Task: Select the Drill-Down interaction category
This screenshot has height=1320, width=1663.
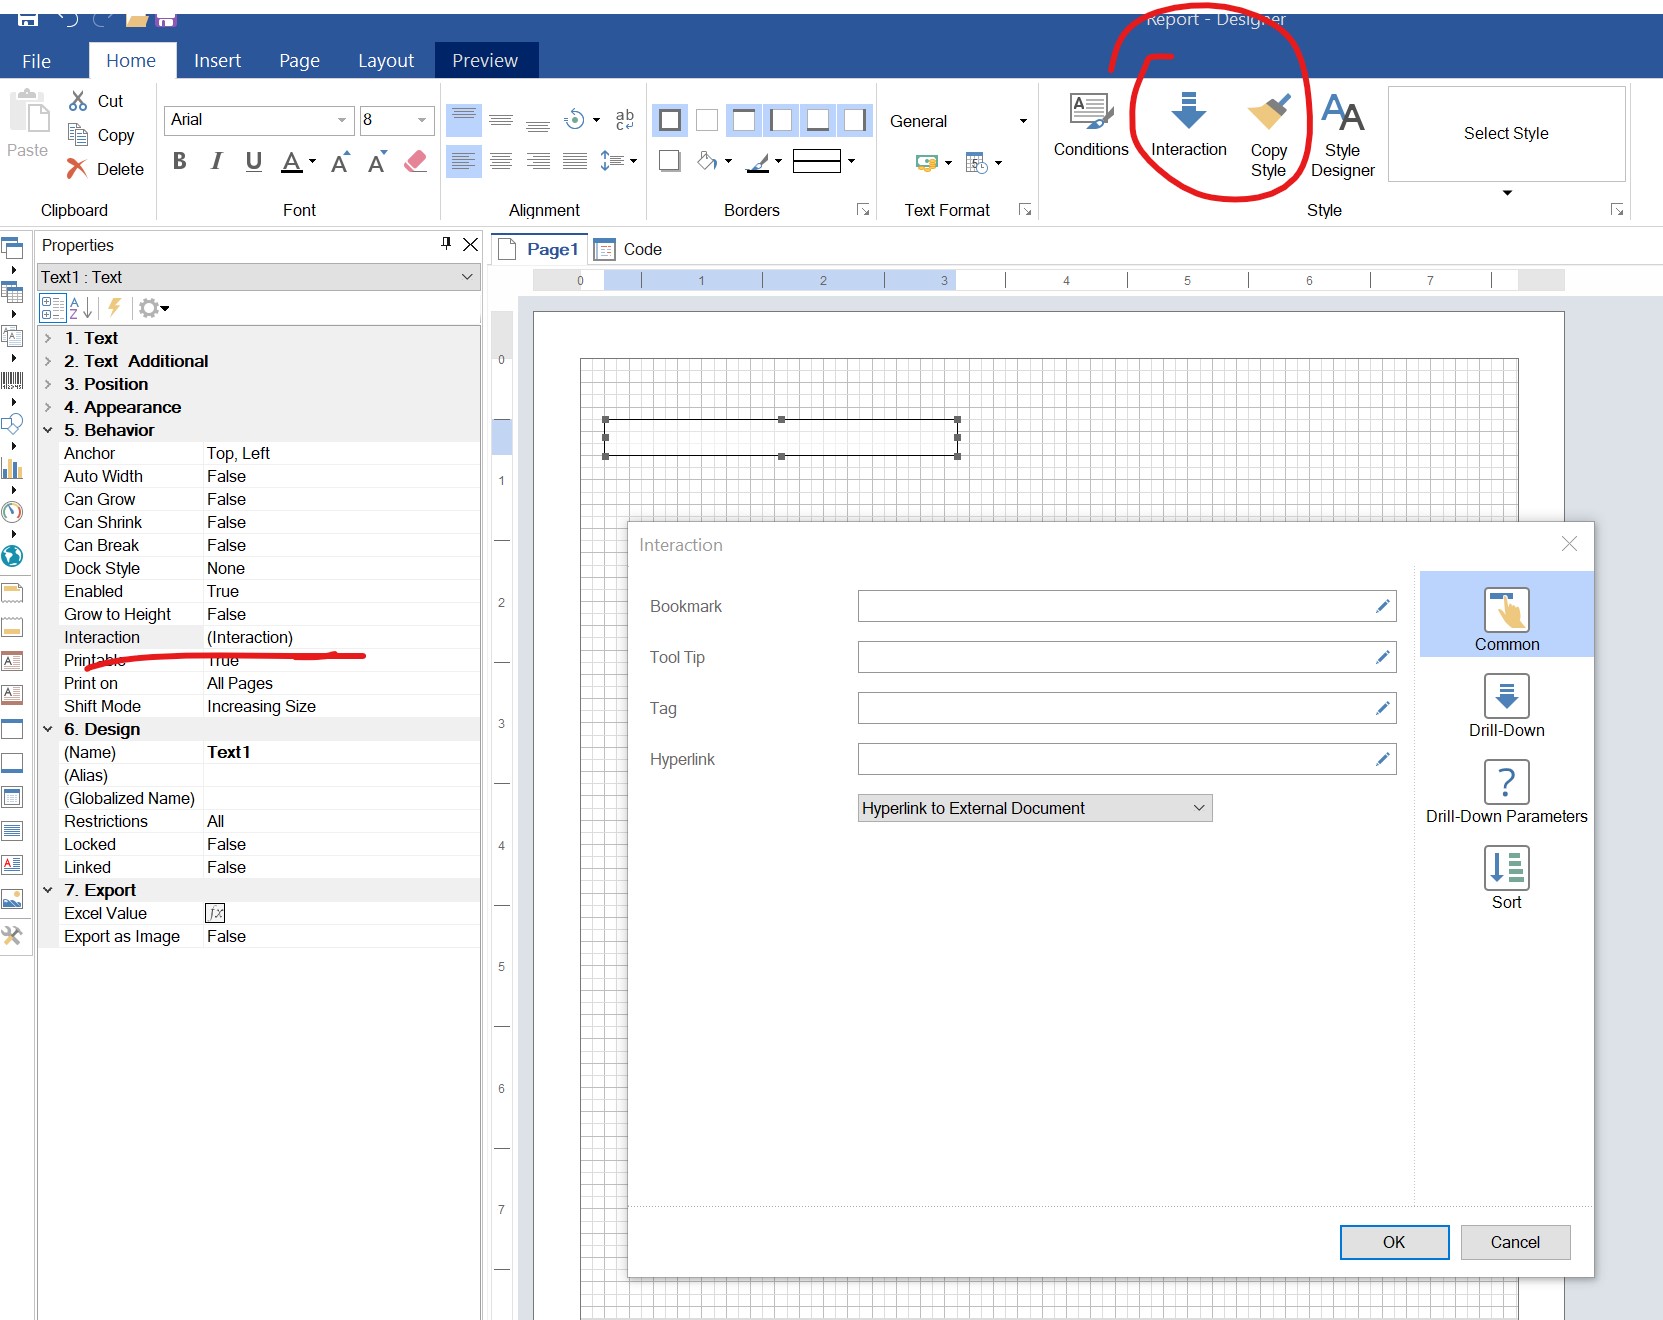Action: click(x=1506, y=706)
